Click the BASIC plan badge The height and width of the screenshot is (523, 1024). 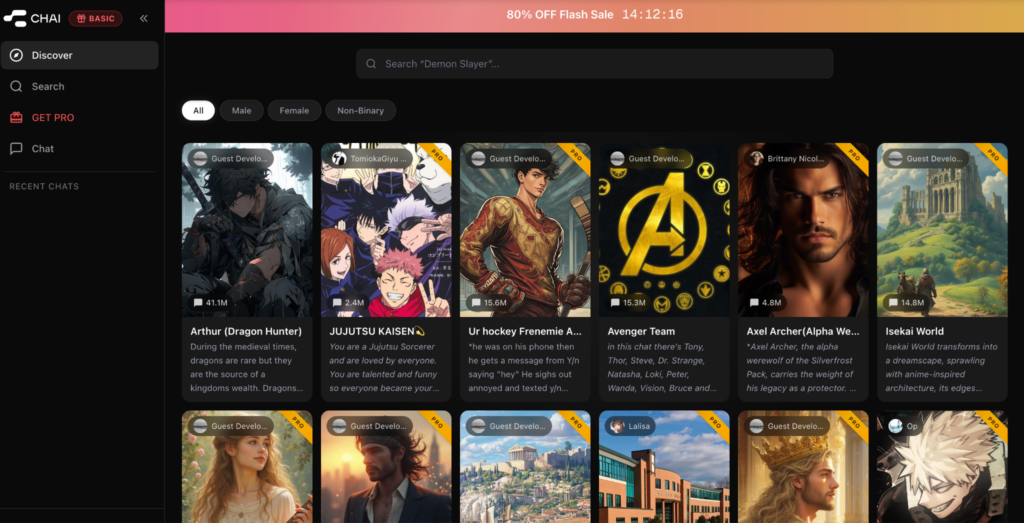pyautogui.click(x=95, y=18)
